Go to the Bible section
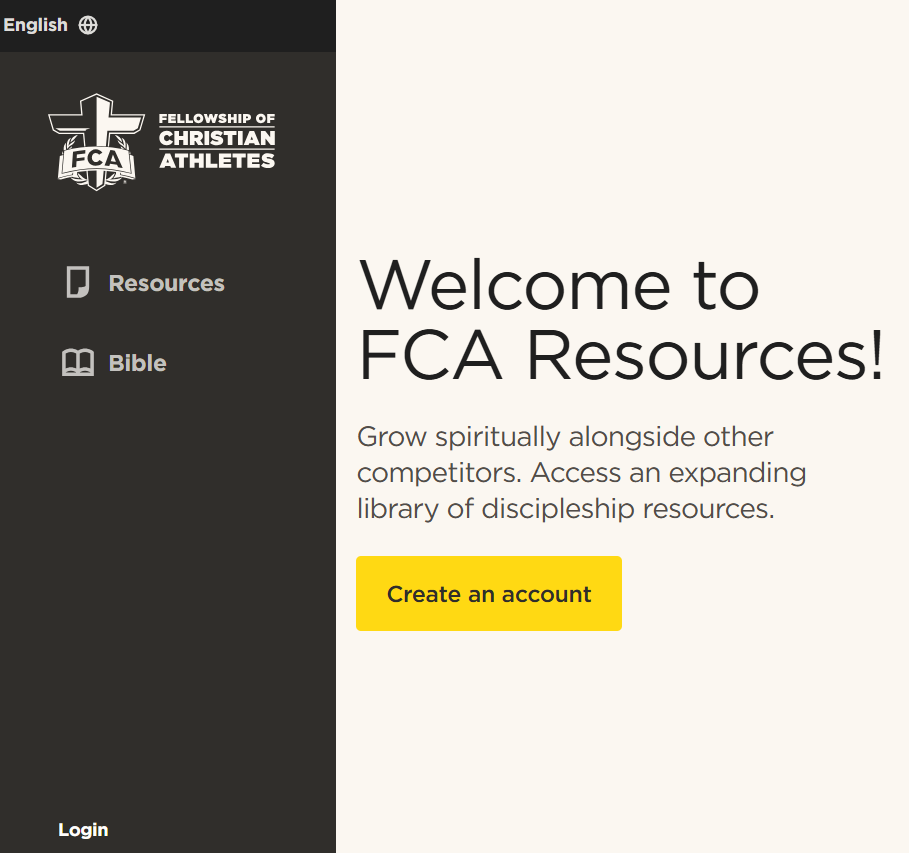Viewport: 909px width, 853px height. tap(137, 363)
